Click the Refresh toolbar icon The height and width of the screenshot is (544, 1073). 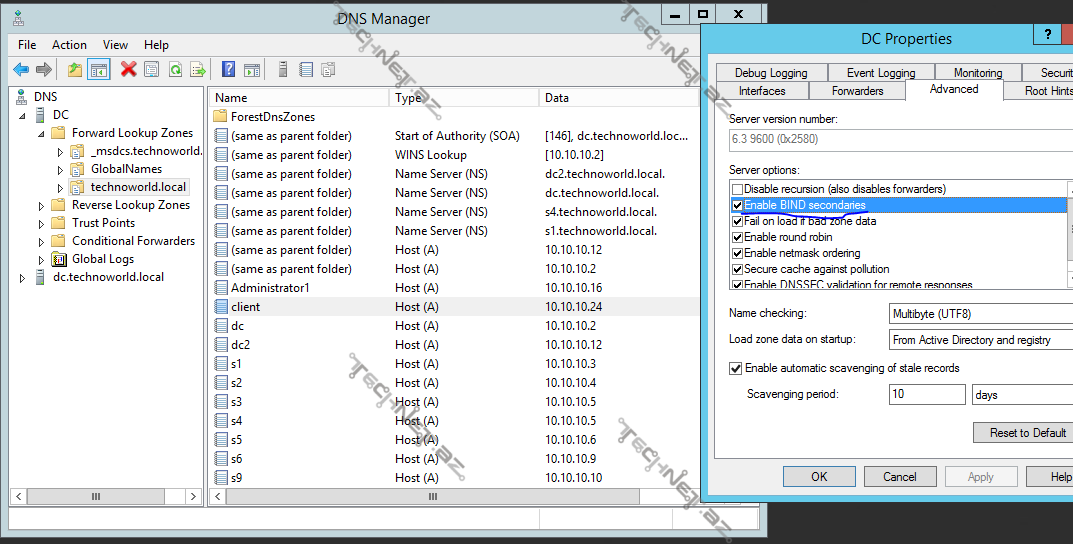pyautogui.click(x=175, y=69)
